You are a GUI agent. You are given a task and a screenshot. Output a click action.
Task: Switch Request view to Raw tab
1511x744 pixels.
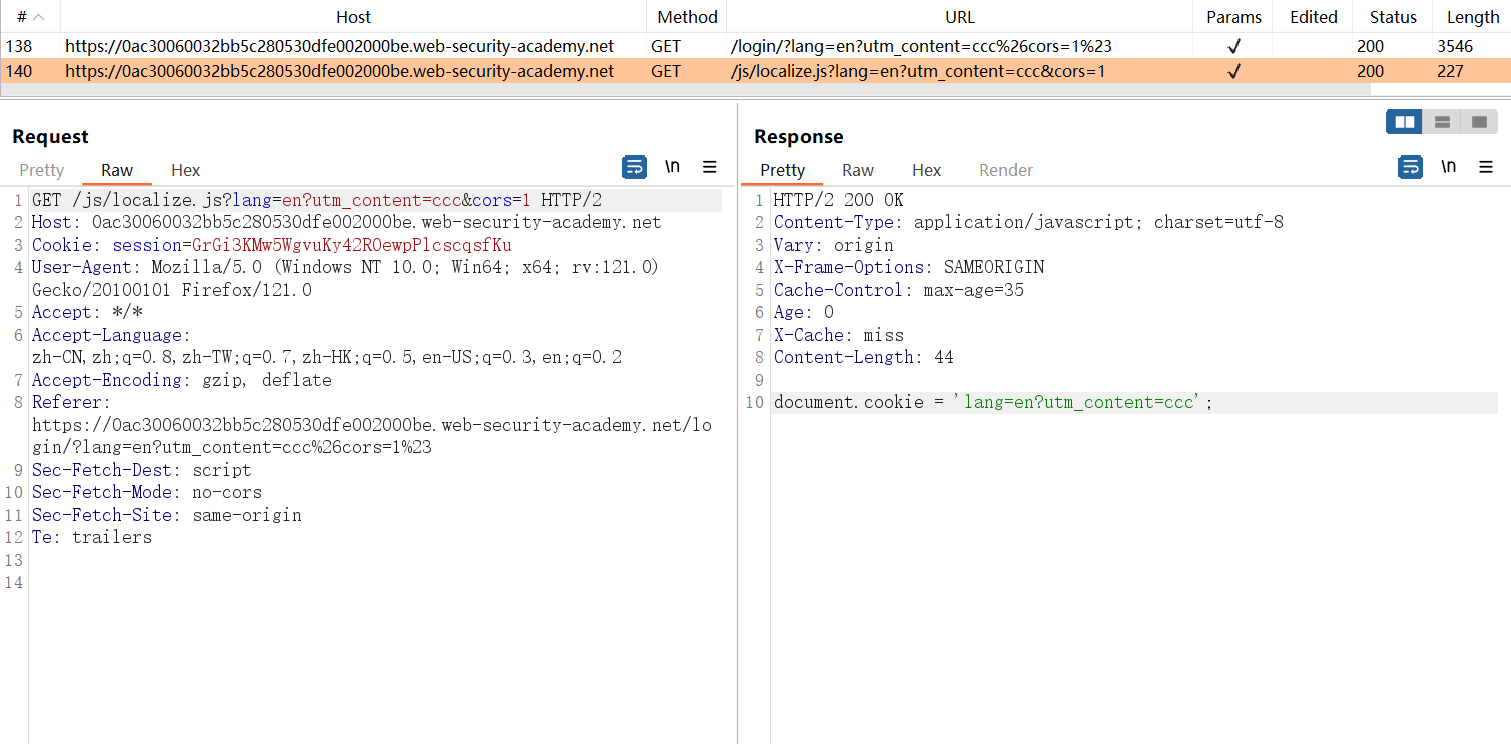tap(117, 170)
